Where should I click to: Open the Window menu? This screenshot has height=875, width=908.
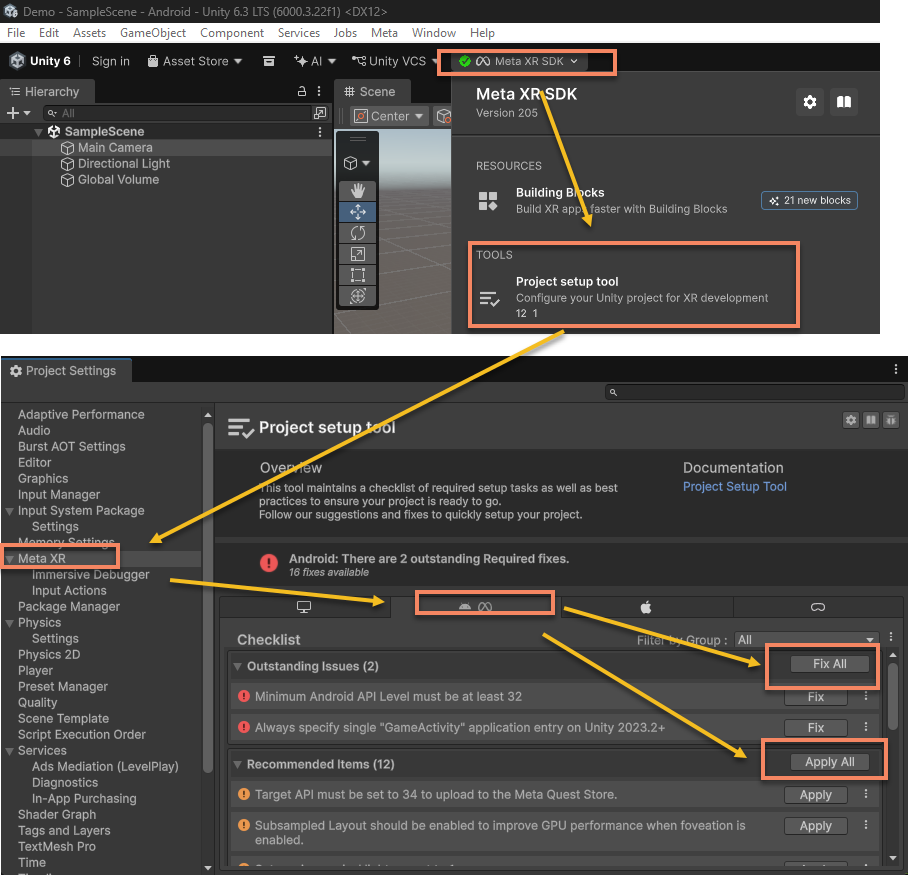point(434,33)
